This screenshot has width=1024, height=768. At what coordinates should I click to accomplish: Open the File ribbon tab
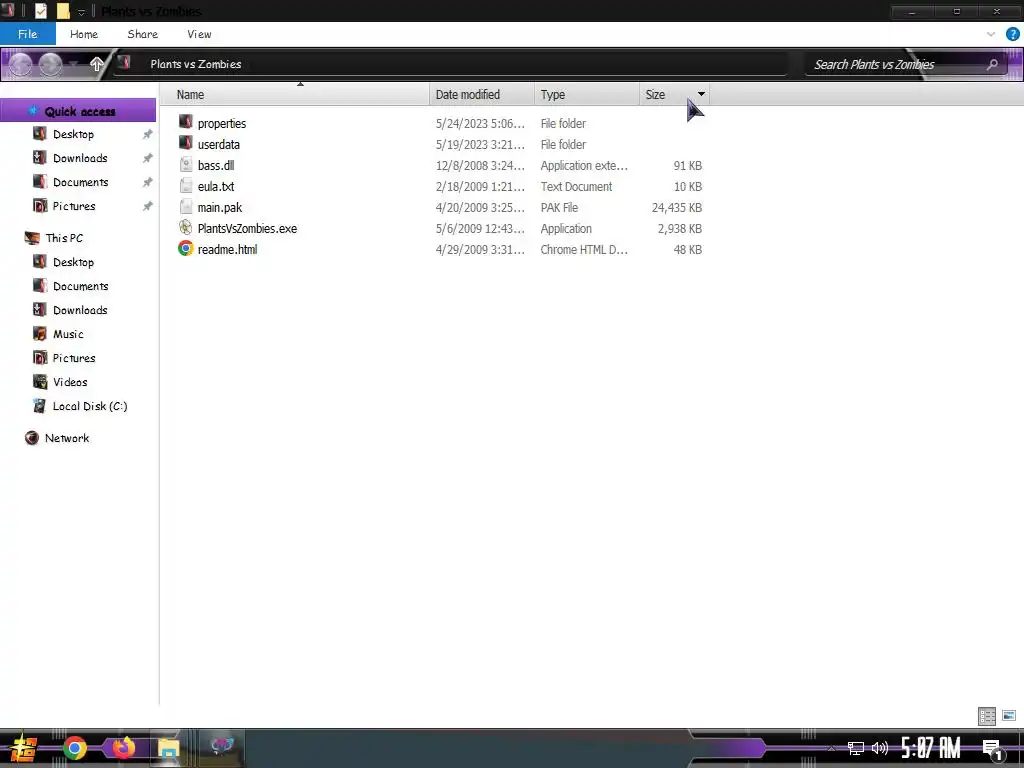pyautogui.click(x=27, y=34)
